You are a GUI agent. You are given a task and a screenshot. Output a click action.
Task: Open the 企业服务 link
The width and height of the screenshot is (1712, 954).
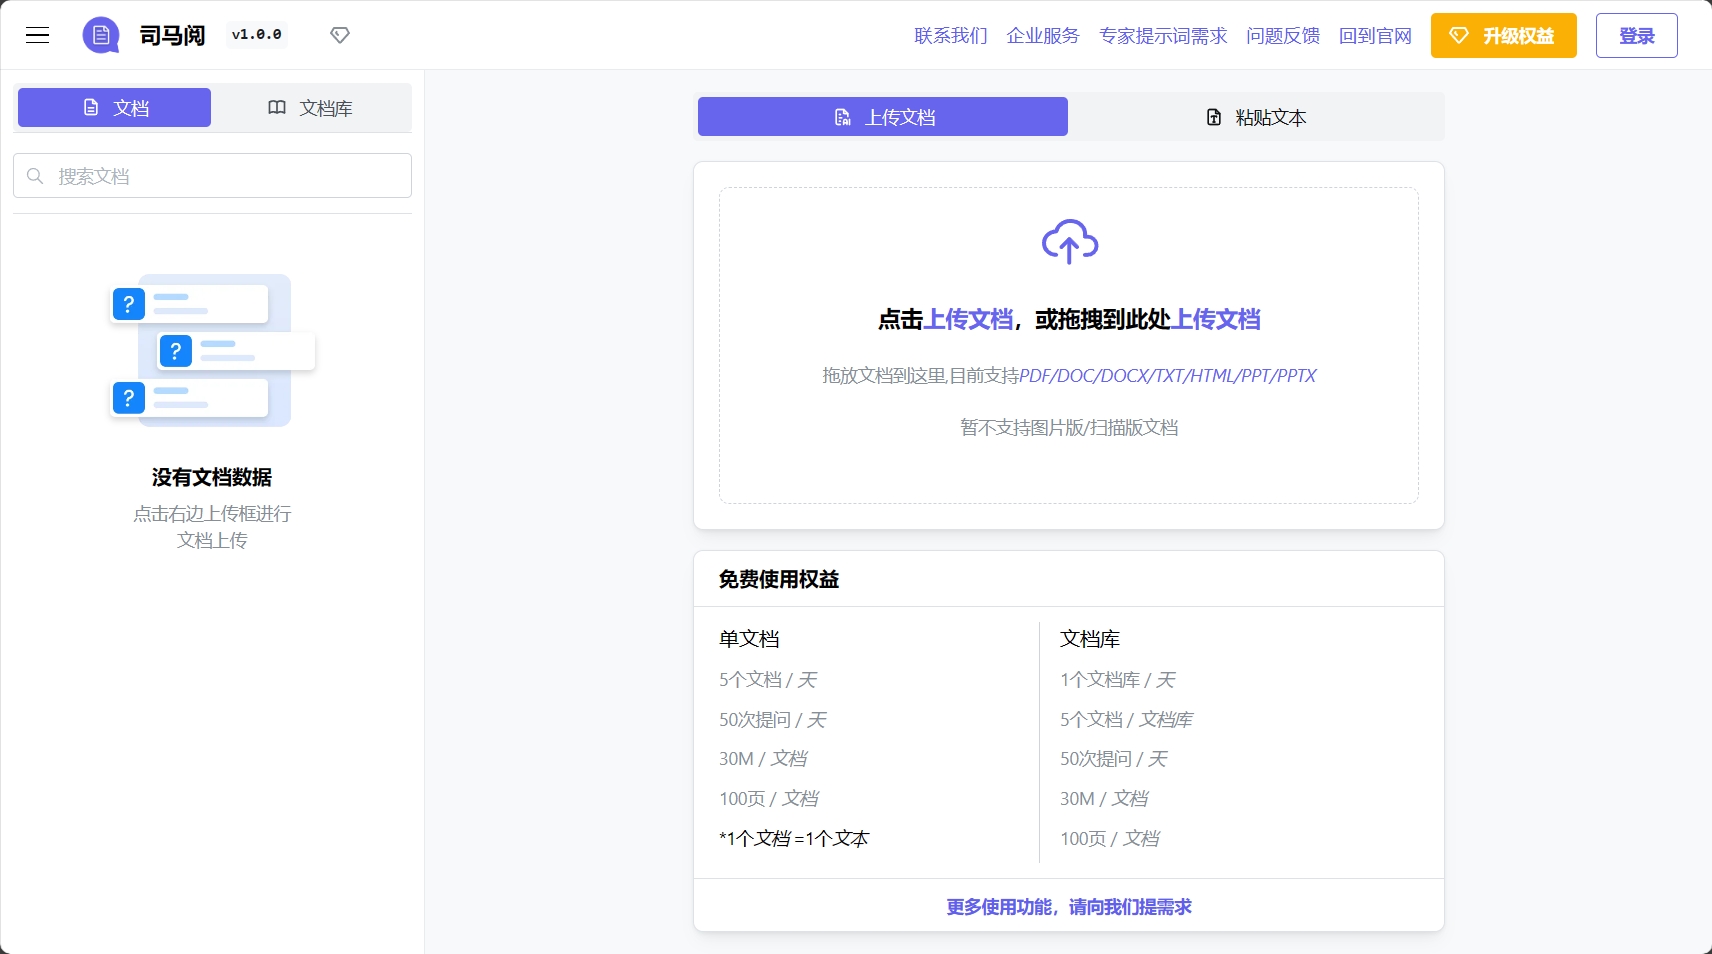[1043, 36]
